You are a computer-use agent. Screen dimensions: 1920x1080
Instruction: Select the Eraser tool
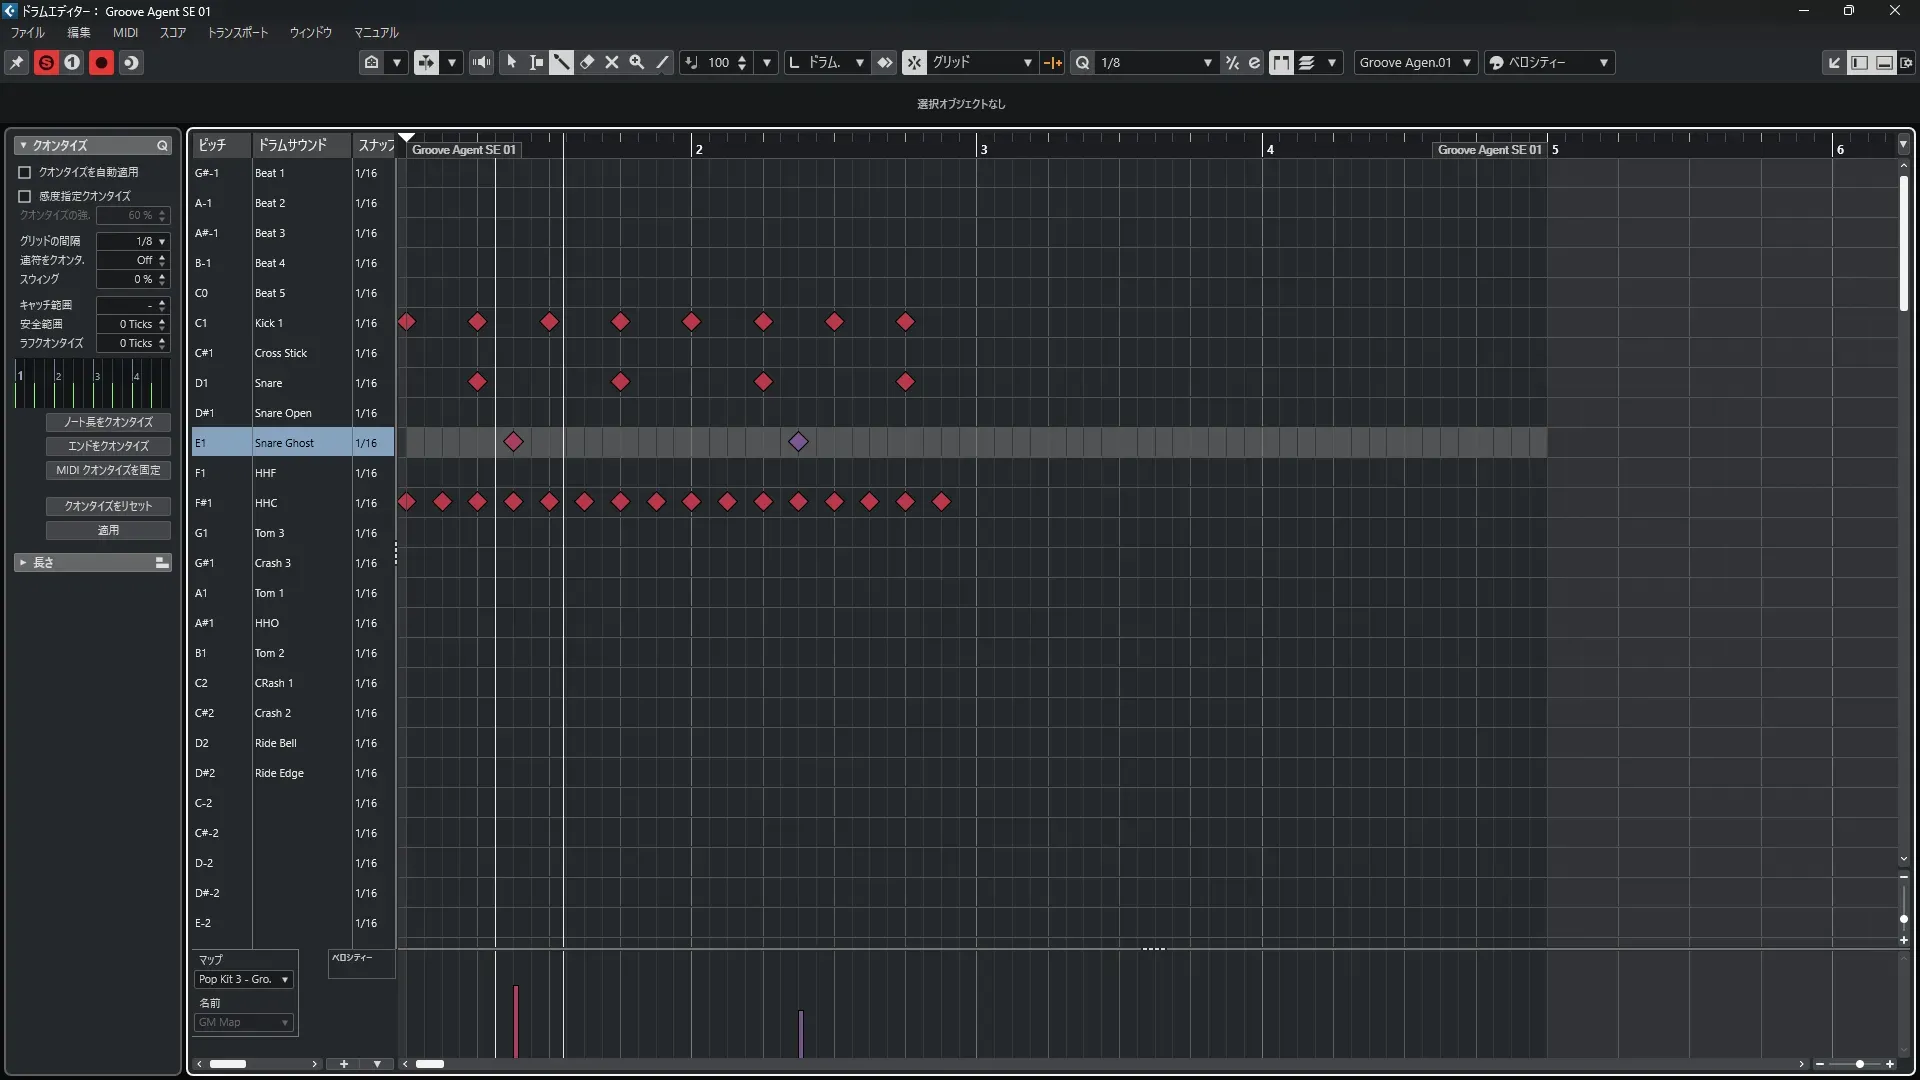pos(587,62)
